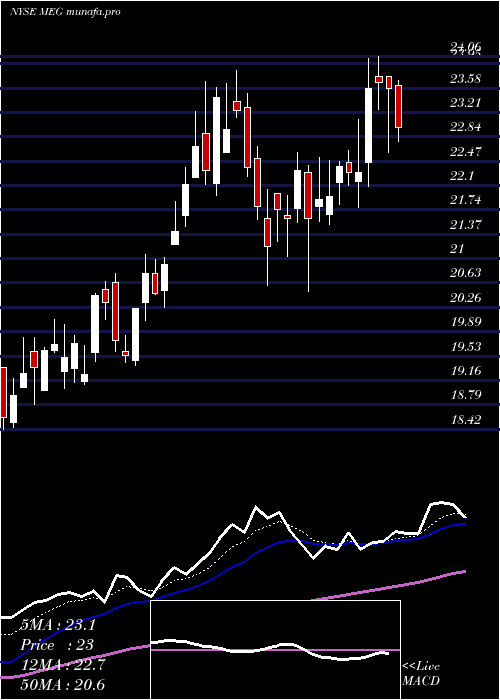Viewport: 500px width, 700px height.
Task: Select the 23.21 price axis label
Action: 465,103
